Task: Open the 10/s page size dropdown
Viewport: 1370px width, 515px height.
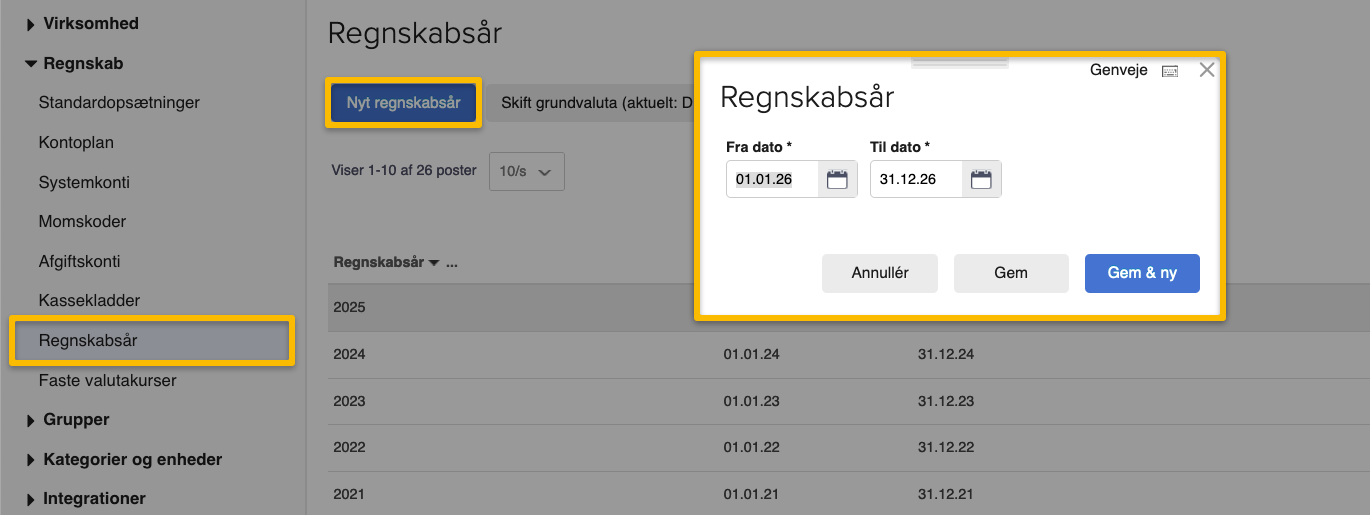Action: pyautogui.click(x=526, y=172)
